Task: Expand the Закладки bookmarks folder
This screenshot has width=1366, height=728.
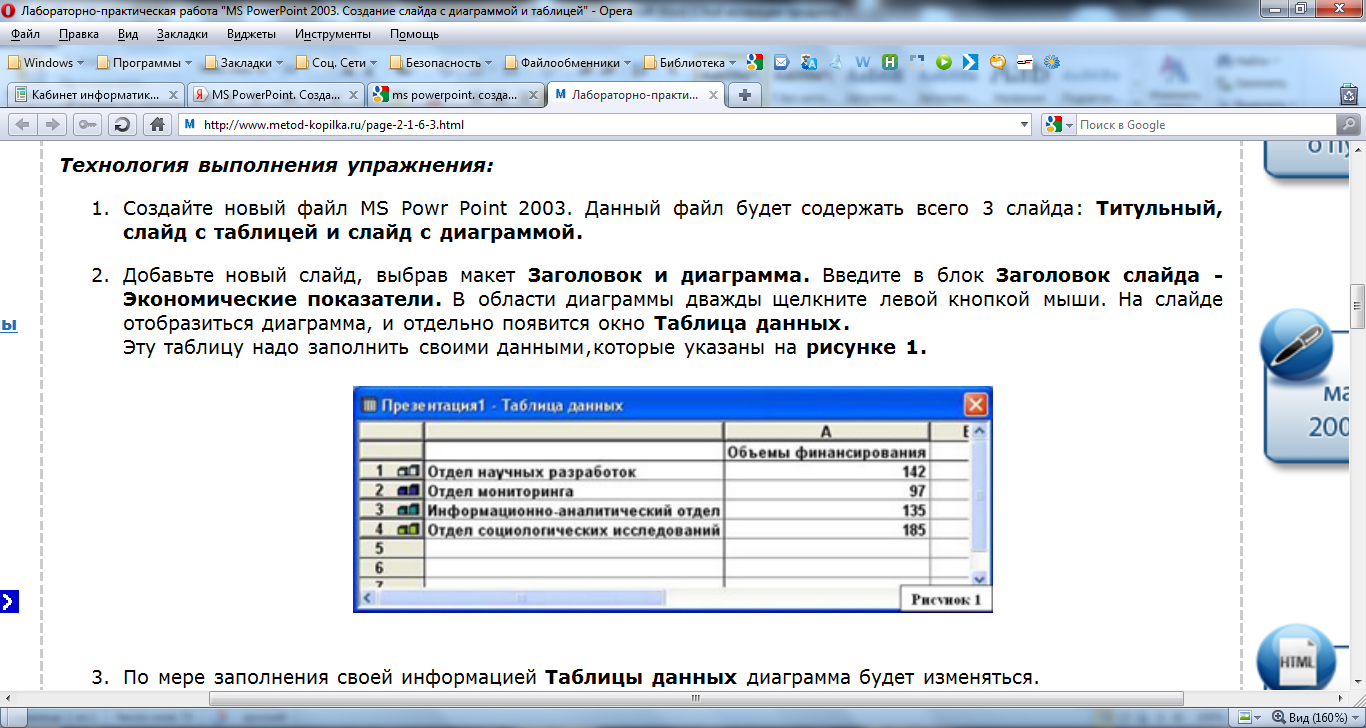Action: pyautogui.click(x=243, y=62)
